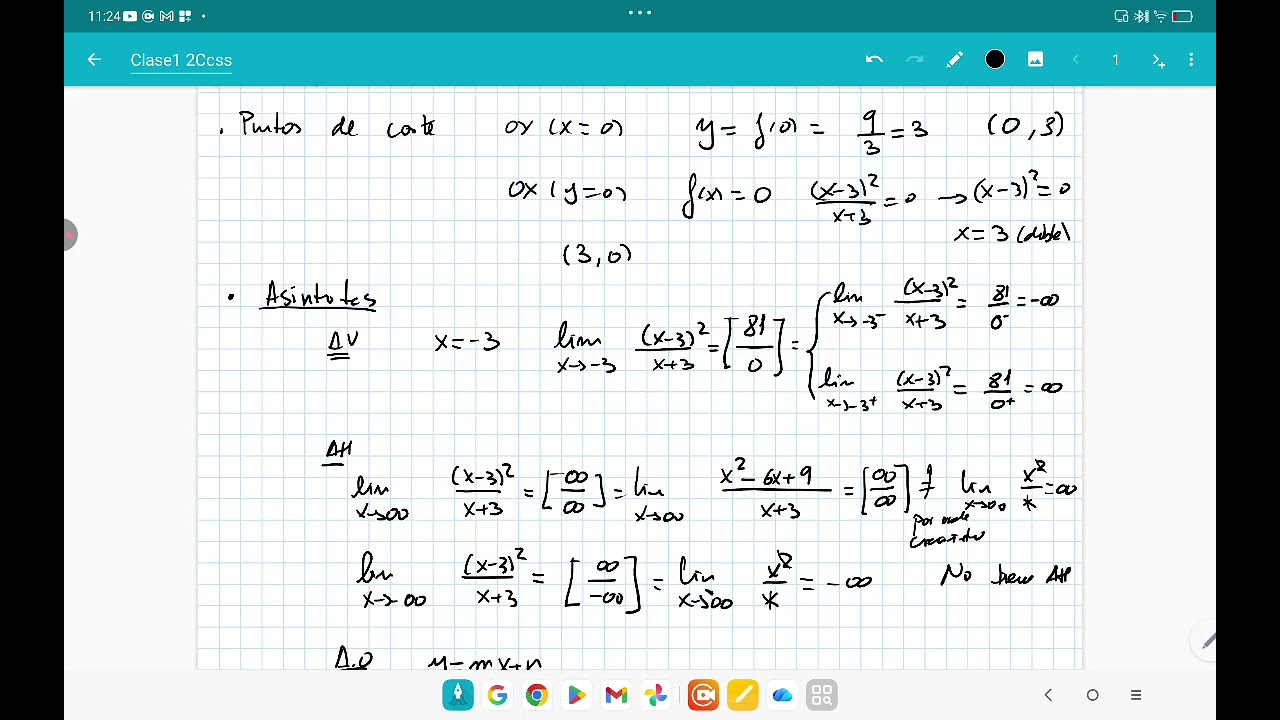Open recent apps navigation button

[1136, 695]
